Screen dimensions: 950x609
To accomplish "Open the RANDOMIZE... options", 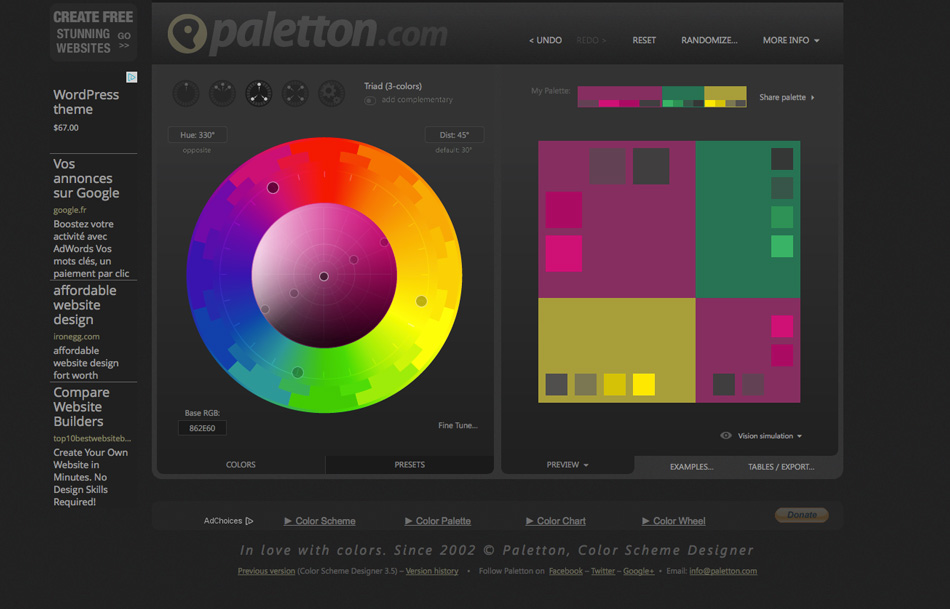I will click(709, 40).
